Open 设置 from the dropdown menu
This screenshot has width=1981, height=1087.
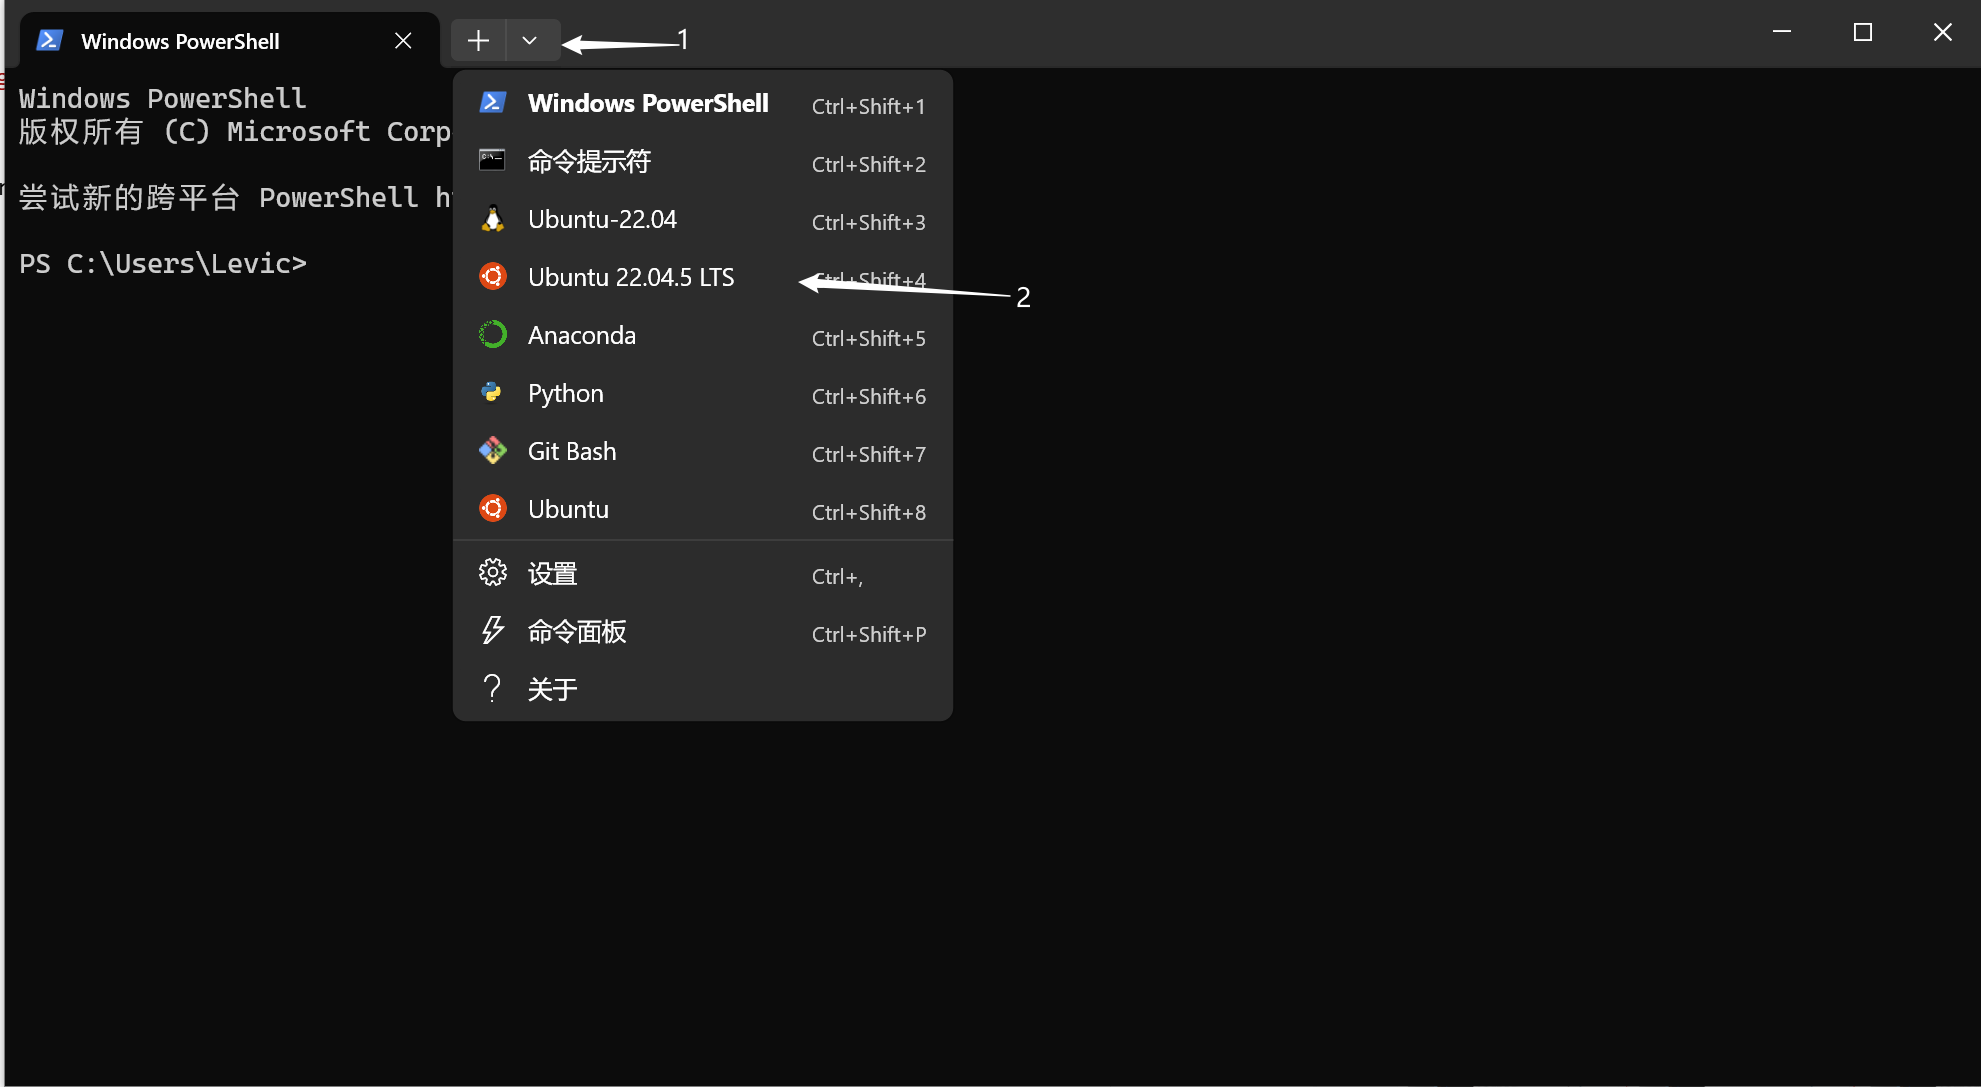coord(703,574)
